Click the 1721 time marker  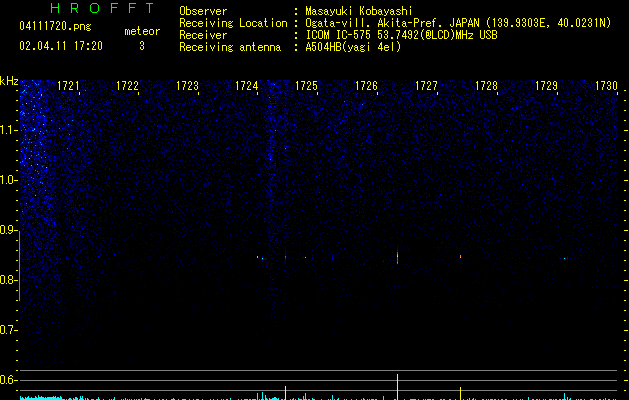tap(68, 86)
